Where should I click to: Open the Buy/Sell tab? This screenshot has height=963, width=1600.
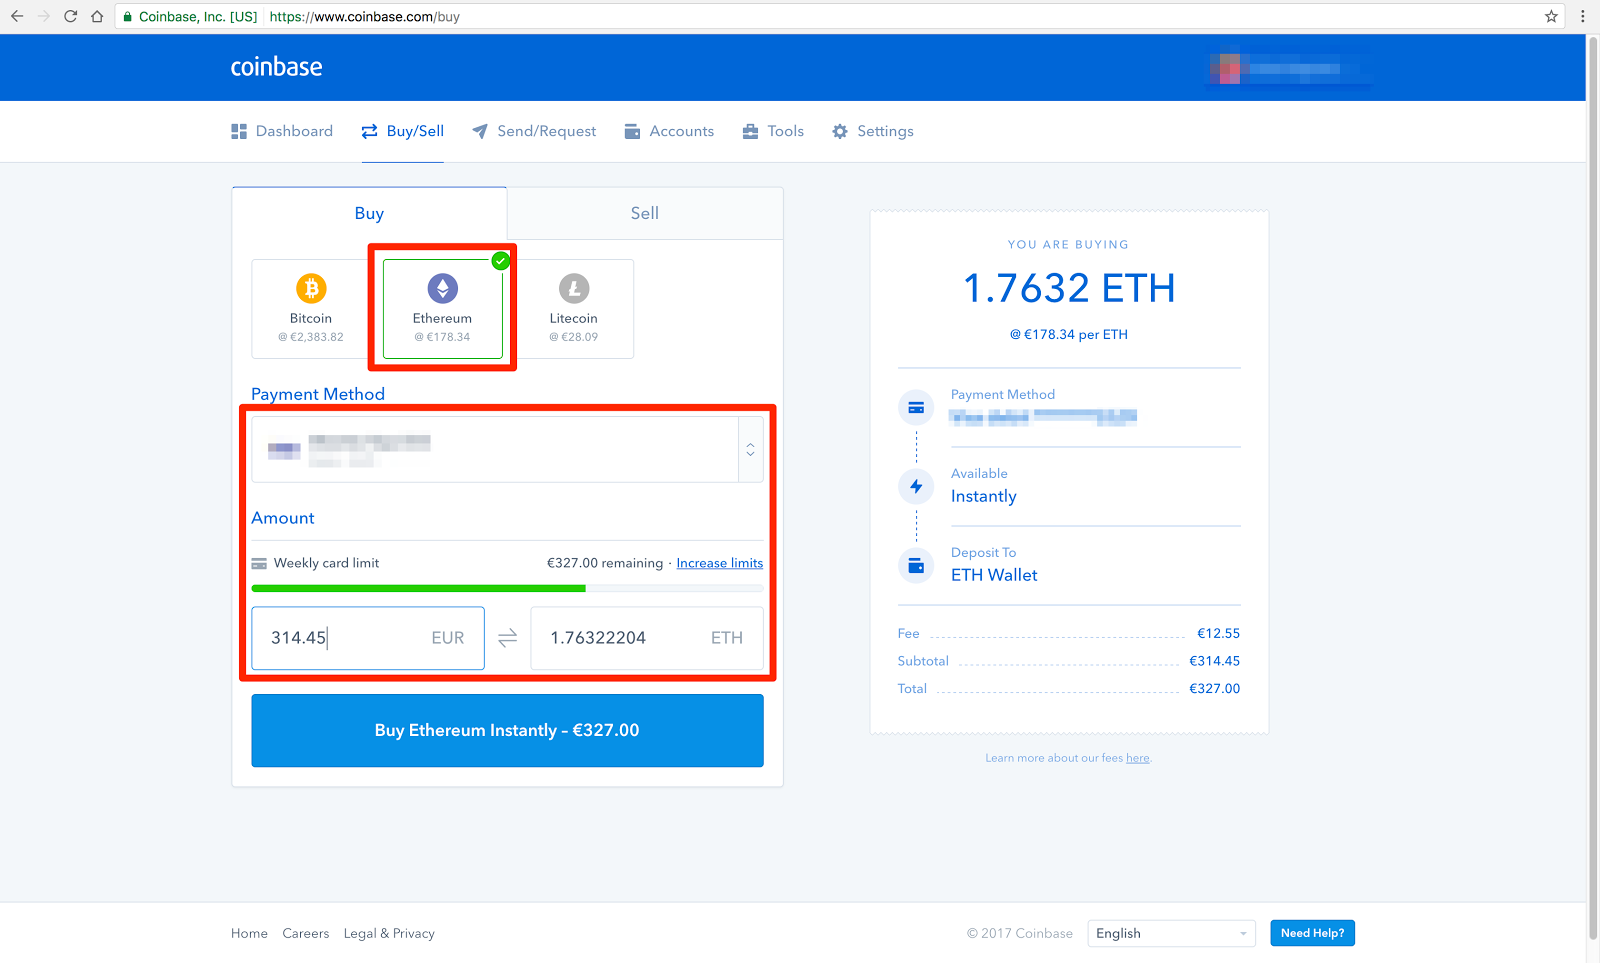[403, 131]
